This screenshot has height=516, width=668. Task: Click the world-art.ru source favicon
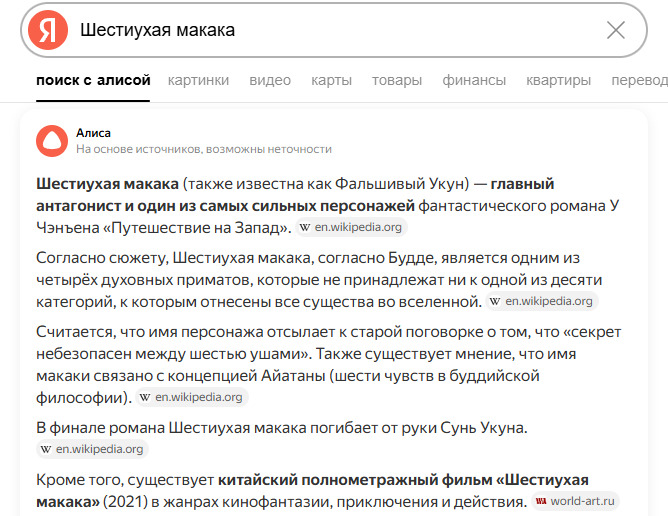pyautogui.click(x=541, y=501)
